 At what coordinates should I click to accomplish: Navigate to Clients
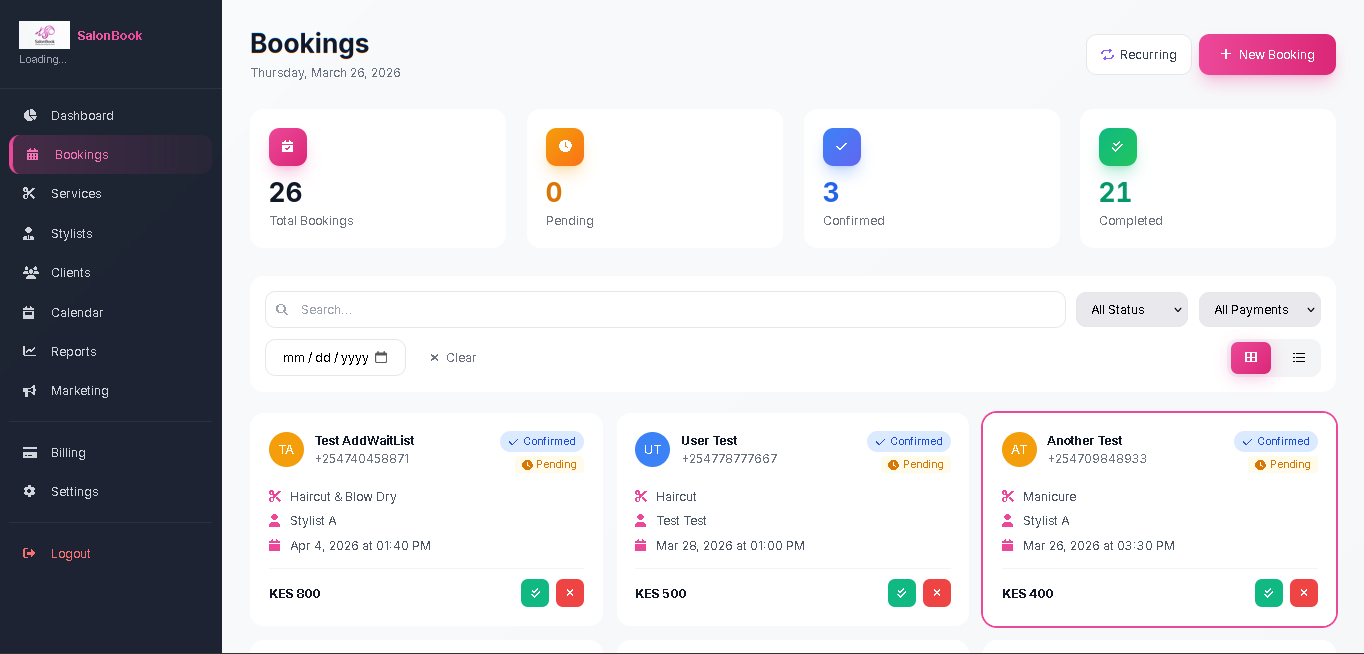pos(110,272)
